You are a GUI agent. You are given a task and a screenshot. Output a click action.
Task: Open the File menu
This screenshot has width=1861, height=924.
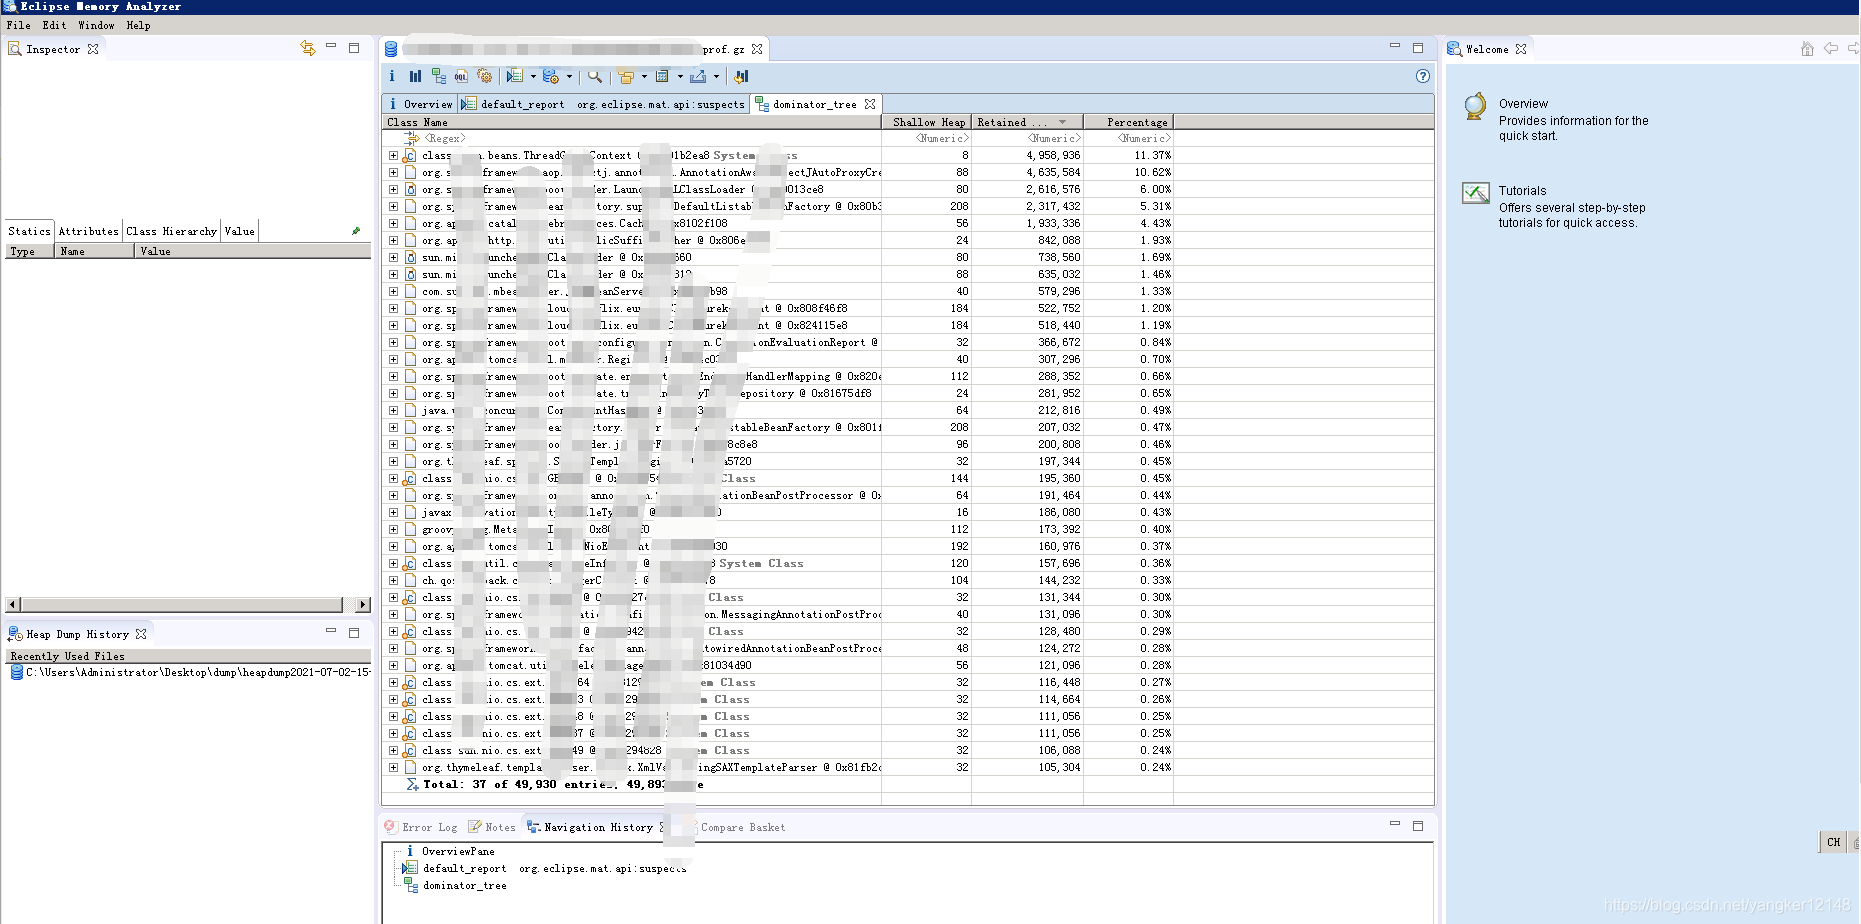point(18,25)
